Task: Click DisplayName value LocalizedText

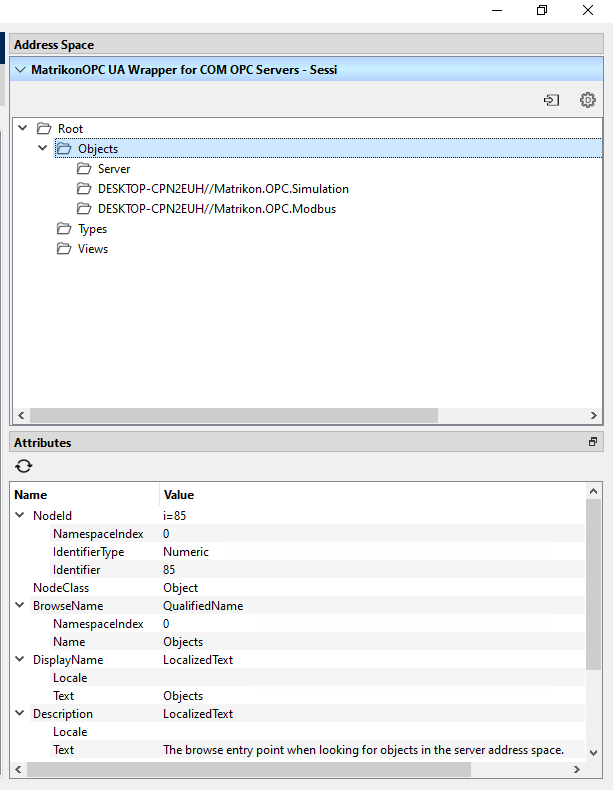Action: pyautogui.click(x=198, y=660)
